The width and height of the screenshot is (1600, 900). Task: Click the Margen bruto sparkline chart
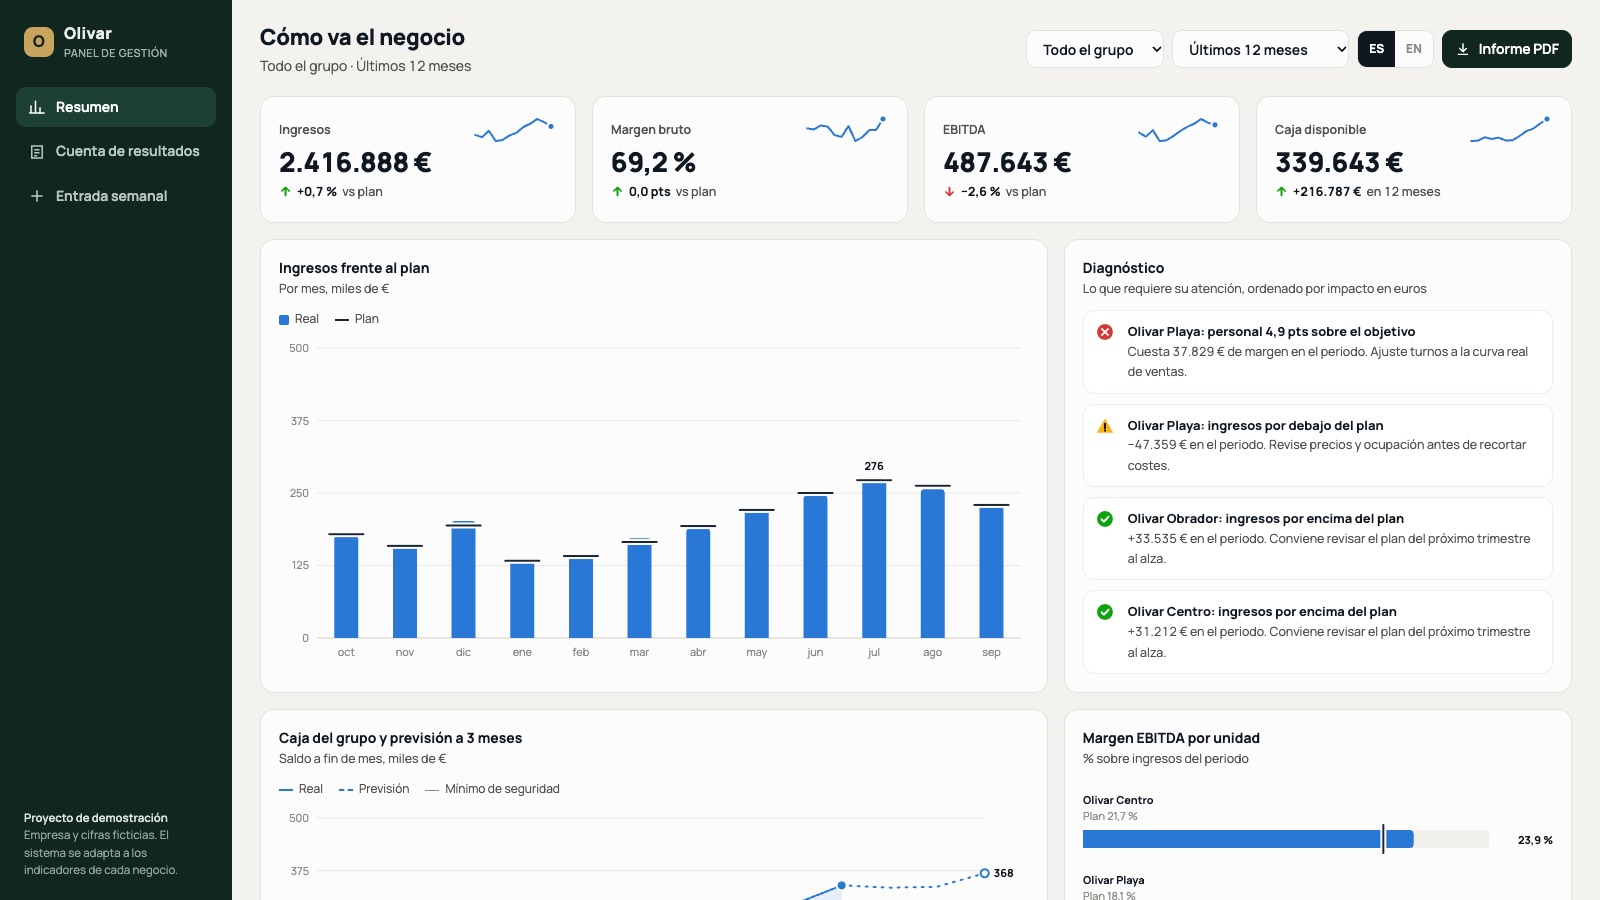point(846,130)
